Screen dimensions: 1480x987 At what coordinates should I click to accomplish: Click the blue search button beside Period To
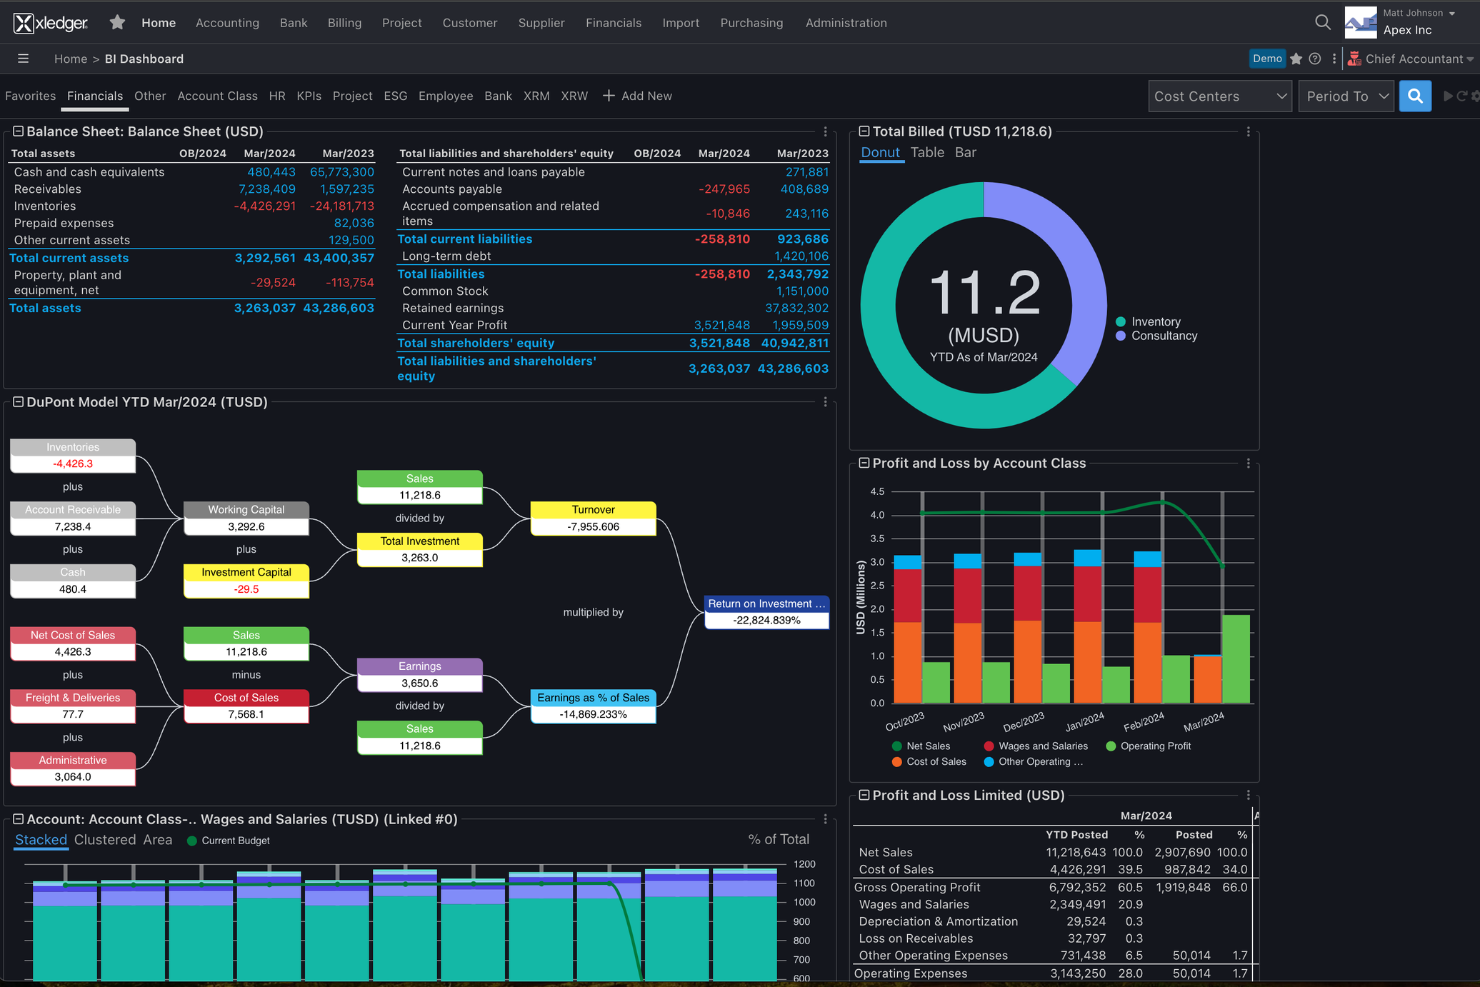pos(1414,95)
